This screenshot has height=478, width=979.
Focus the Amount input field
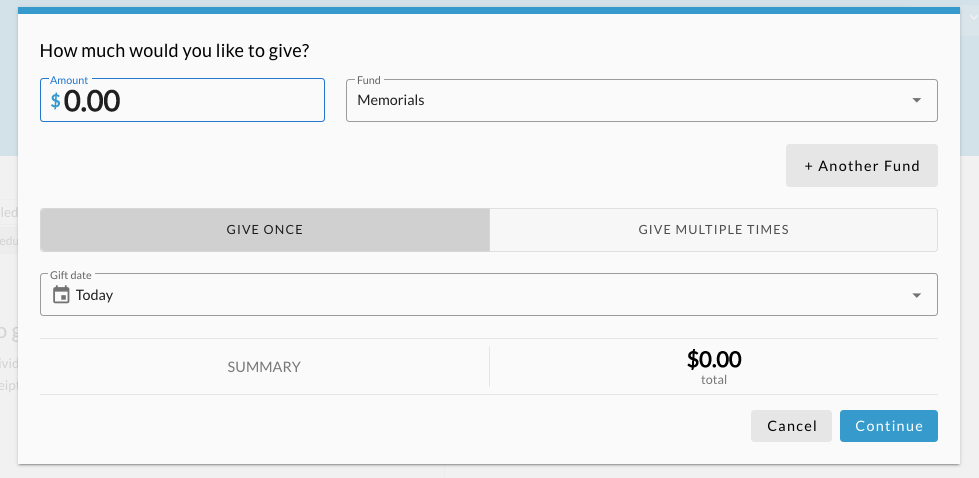coord(182,100)
